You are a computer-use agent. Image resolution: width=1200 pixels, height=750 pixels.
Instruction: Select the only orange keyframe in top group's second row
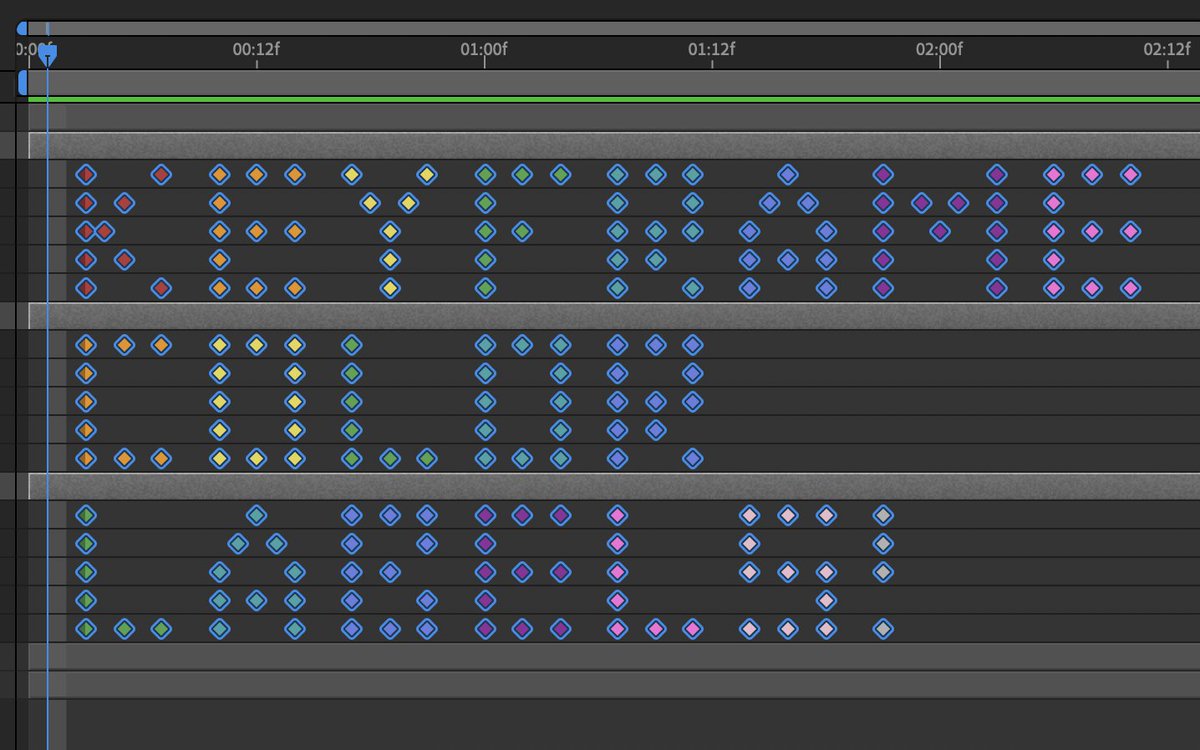(219, 203)
